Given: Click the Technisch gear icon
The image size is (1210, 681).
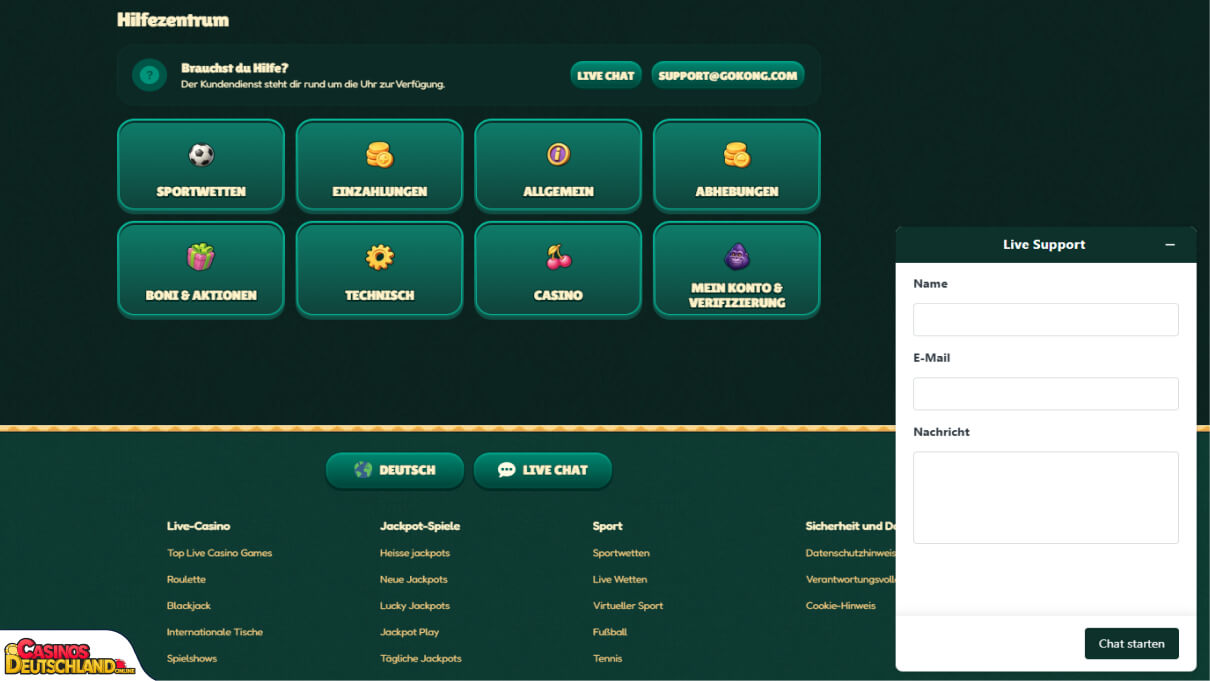Looking at the screenshot, I should 380,257.
